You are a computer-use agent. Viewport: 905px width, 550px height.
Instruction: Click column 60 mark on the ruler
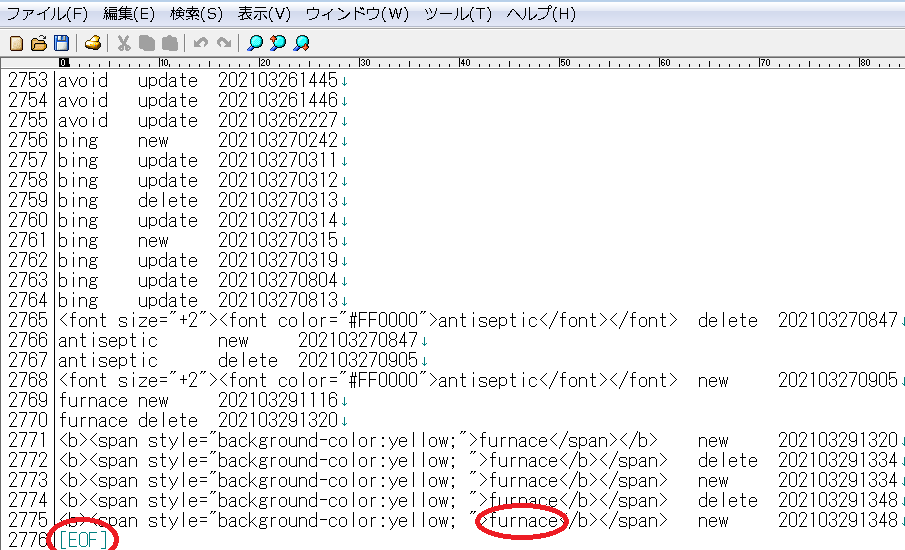(665, 63)
